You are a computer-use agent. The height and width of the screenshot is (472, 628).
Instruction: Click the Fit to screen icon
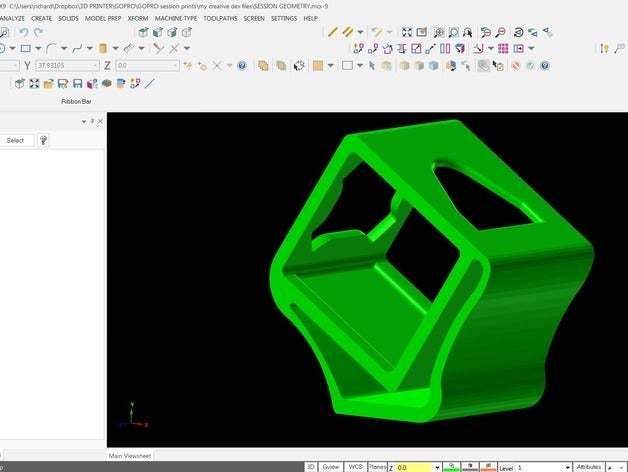click(x=407, y=32)
